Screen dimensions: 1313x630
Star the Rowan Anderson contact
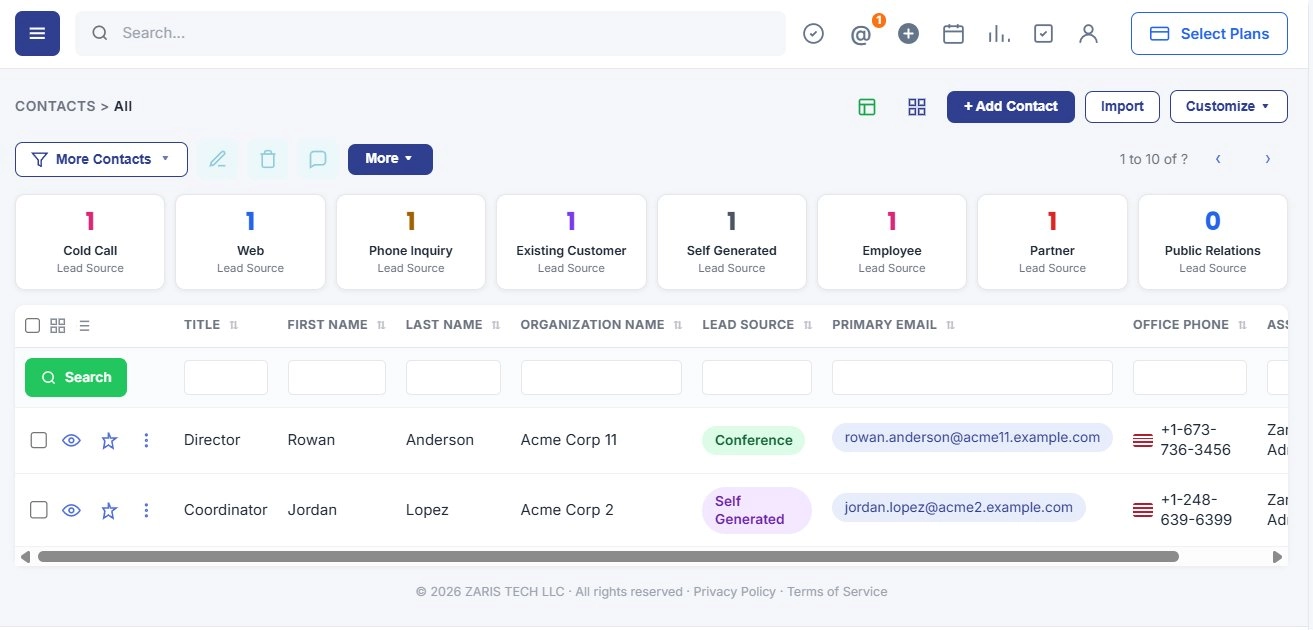109,440
